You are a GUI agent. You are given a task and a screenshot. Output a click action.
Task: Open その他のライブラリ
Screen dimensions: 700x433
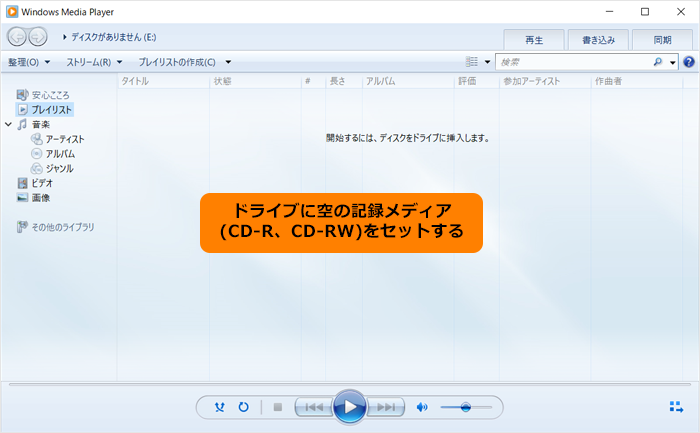[63, 227]
